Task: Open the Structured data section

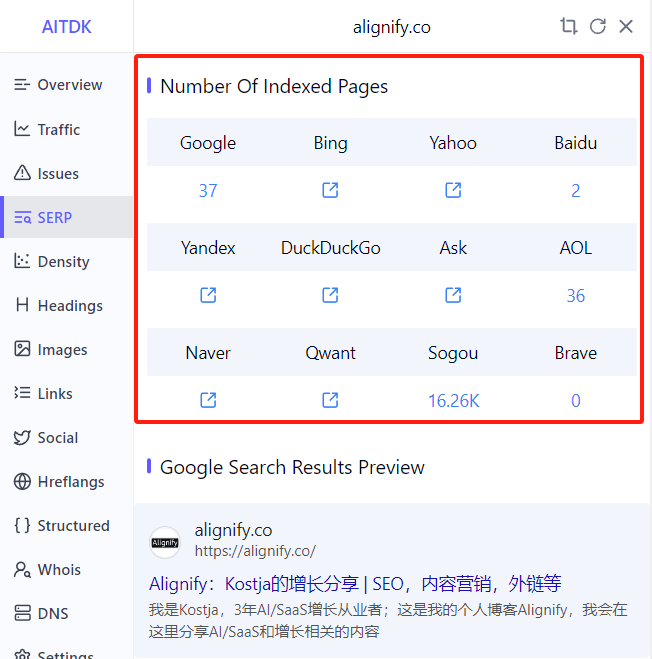Action: point(66,525)
